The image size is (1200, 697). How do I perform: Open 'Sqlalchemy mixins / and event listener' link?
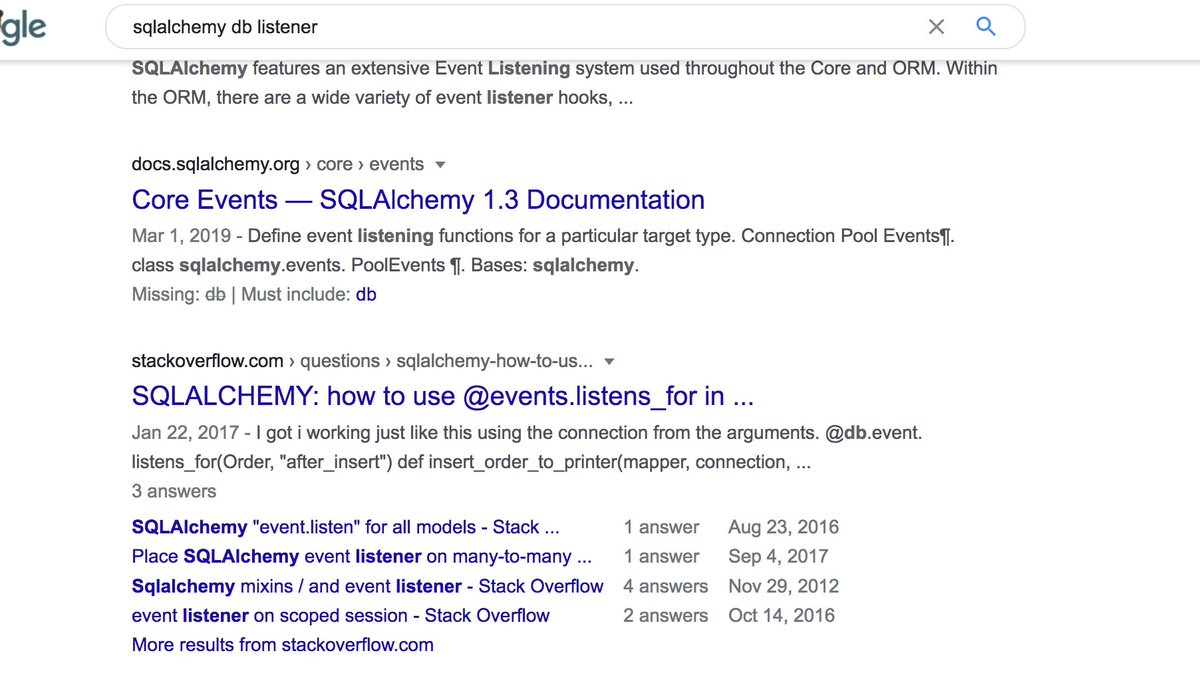point(368,586)
